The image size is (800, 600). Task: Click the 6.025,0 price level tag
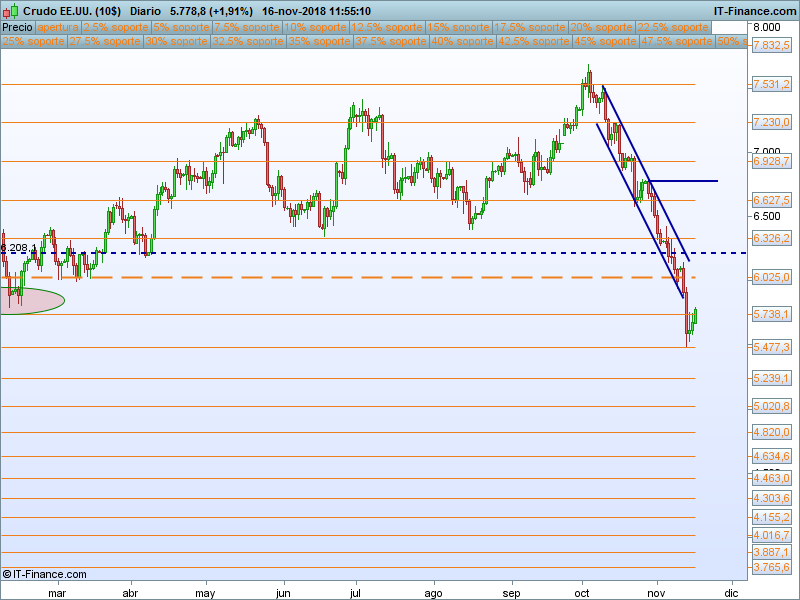click(771, 277)
